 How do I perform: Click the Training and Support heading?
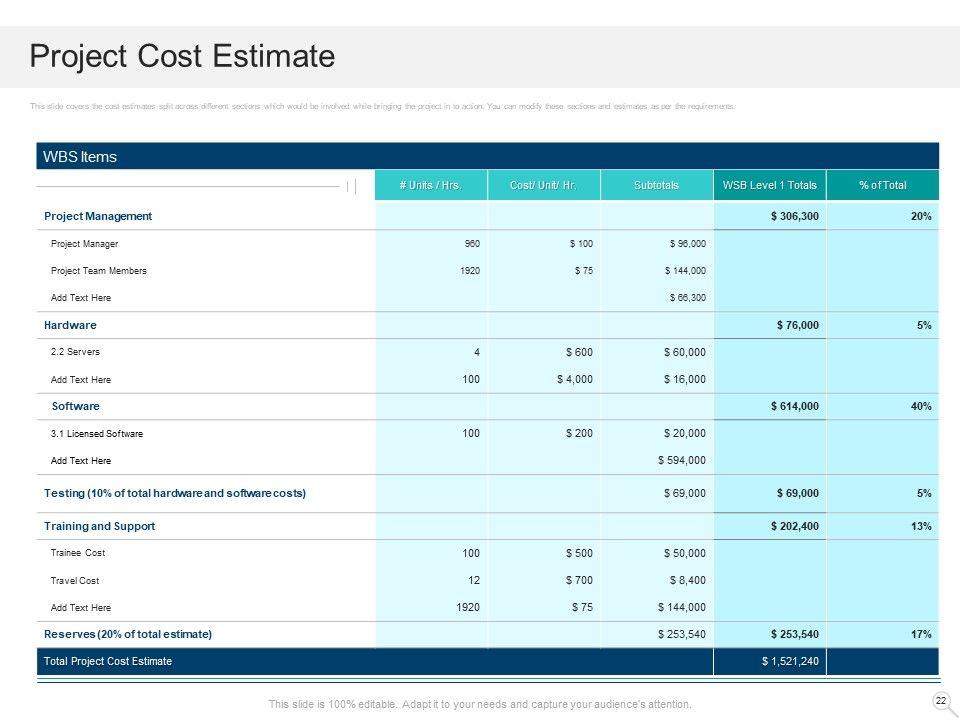click(x=100, y=526)
